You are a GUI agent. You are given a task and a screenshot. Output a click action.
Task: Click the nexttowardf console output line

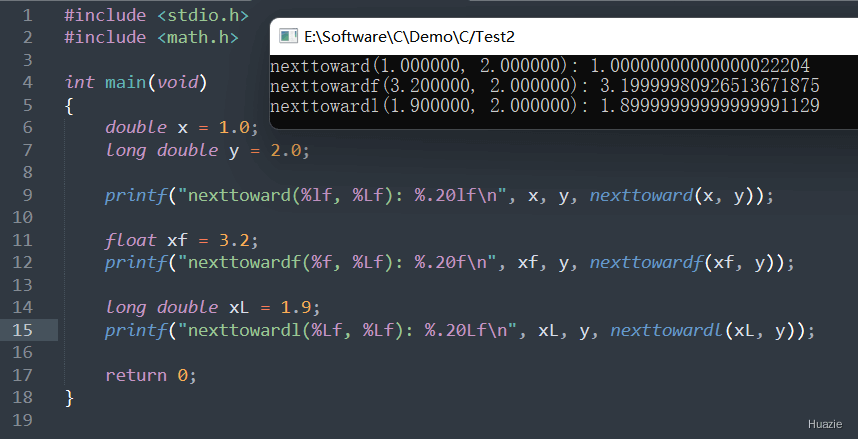pos(545,85)
